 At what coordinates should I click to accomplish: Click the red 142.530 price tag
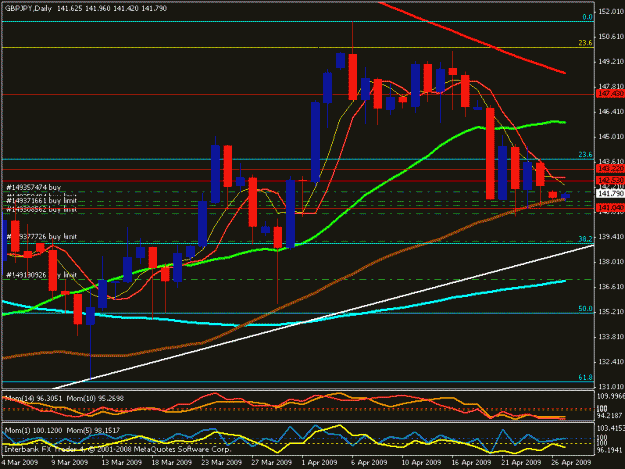click(x=610, y=181)
